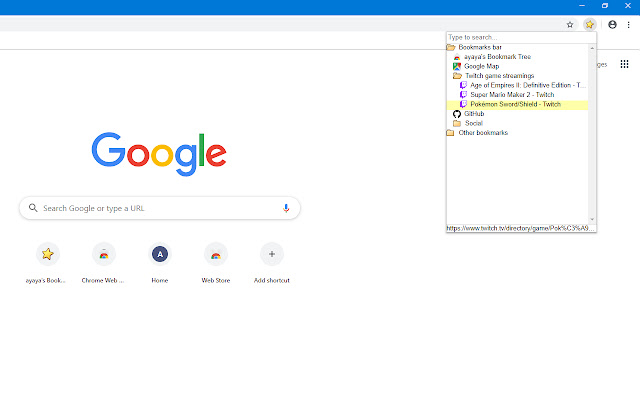The image size is (640, 400).
Task: Open the Home shortcut tile
Action: click(x=160, y=254)
